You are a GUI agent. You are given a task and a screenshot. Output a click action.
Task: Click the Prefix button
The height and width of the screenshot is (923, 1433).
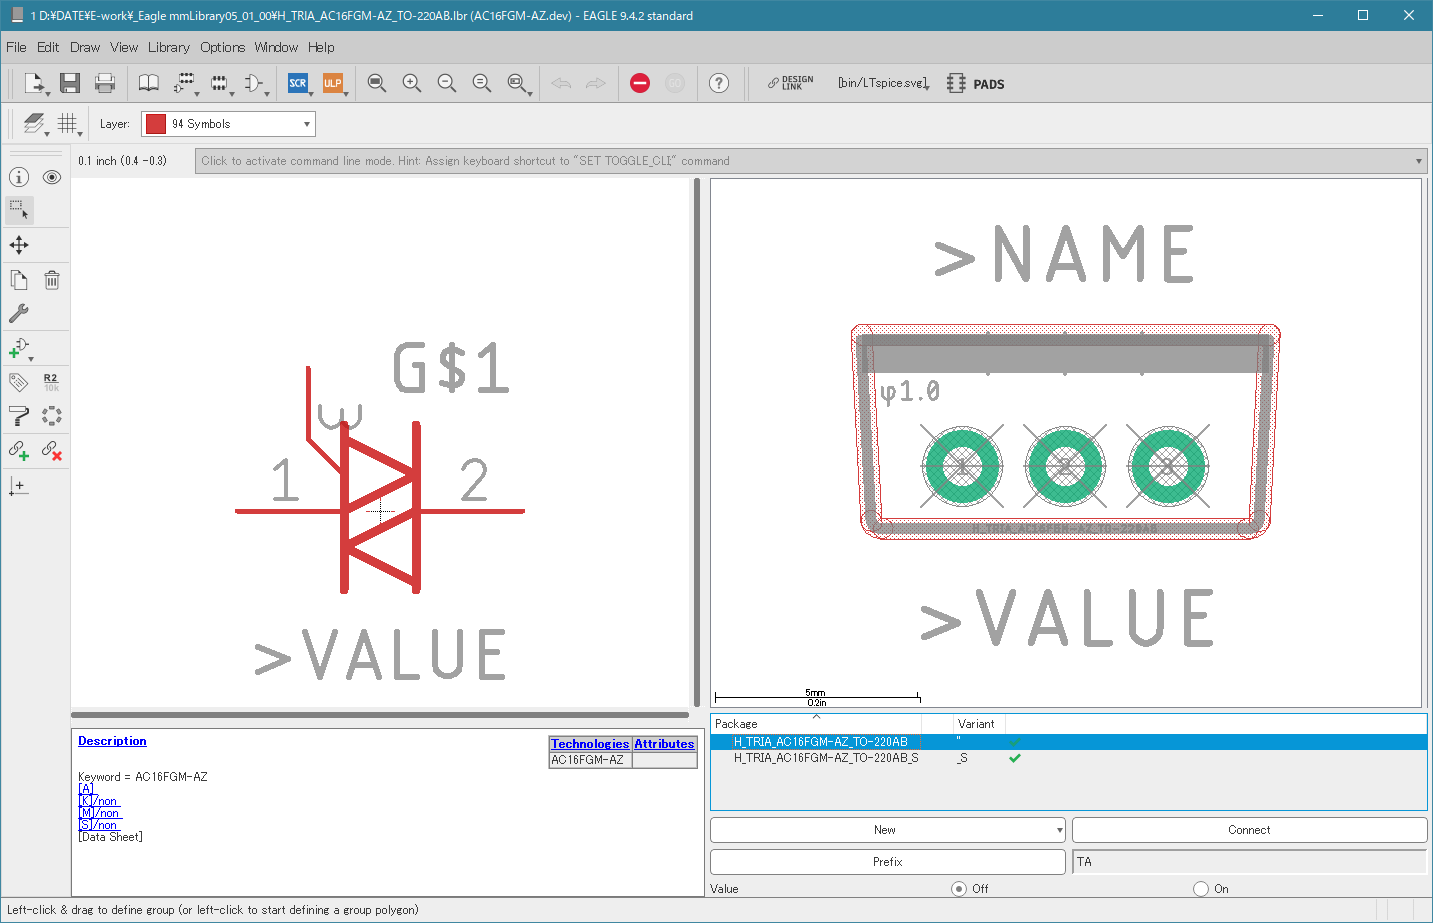pyautogui.click(x=888, y=862)
